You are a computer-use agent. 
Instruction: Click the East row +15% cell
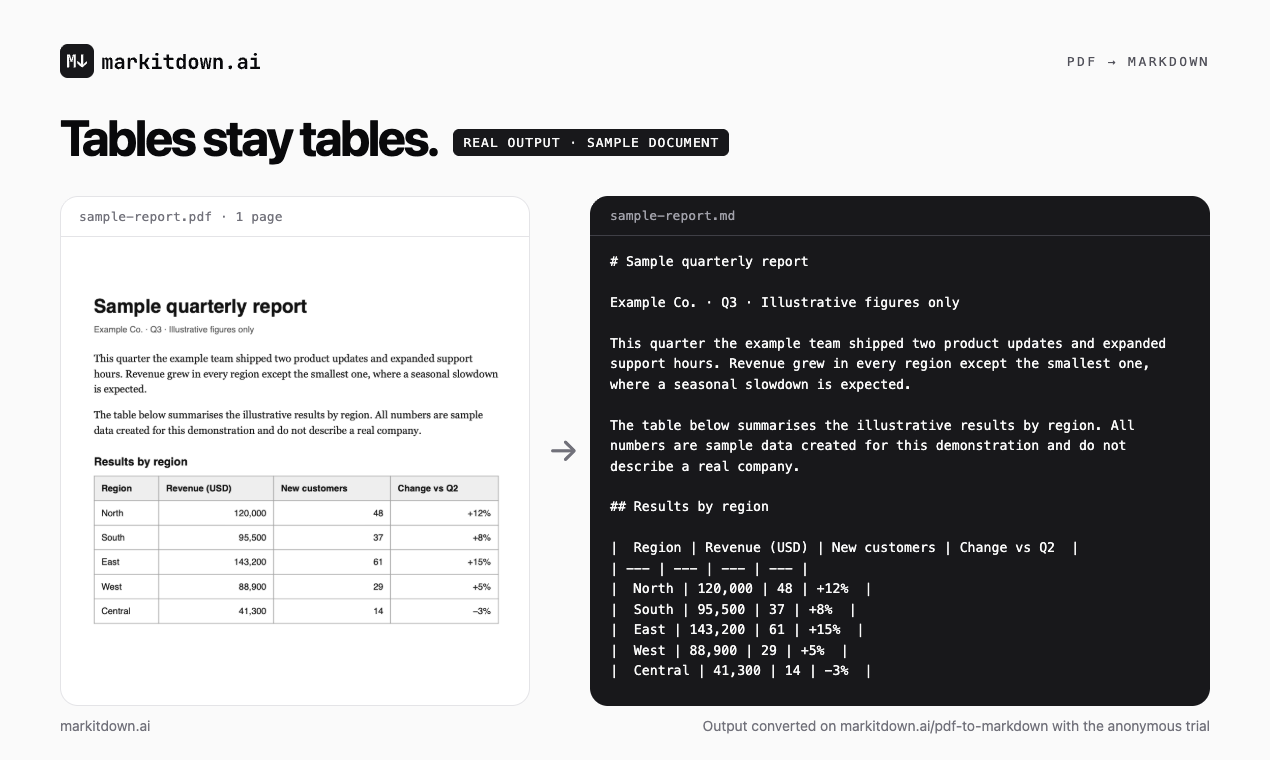444,562
